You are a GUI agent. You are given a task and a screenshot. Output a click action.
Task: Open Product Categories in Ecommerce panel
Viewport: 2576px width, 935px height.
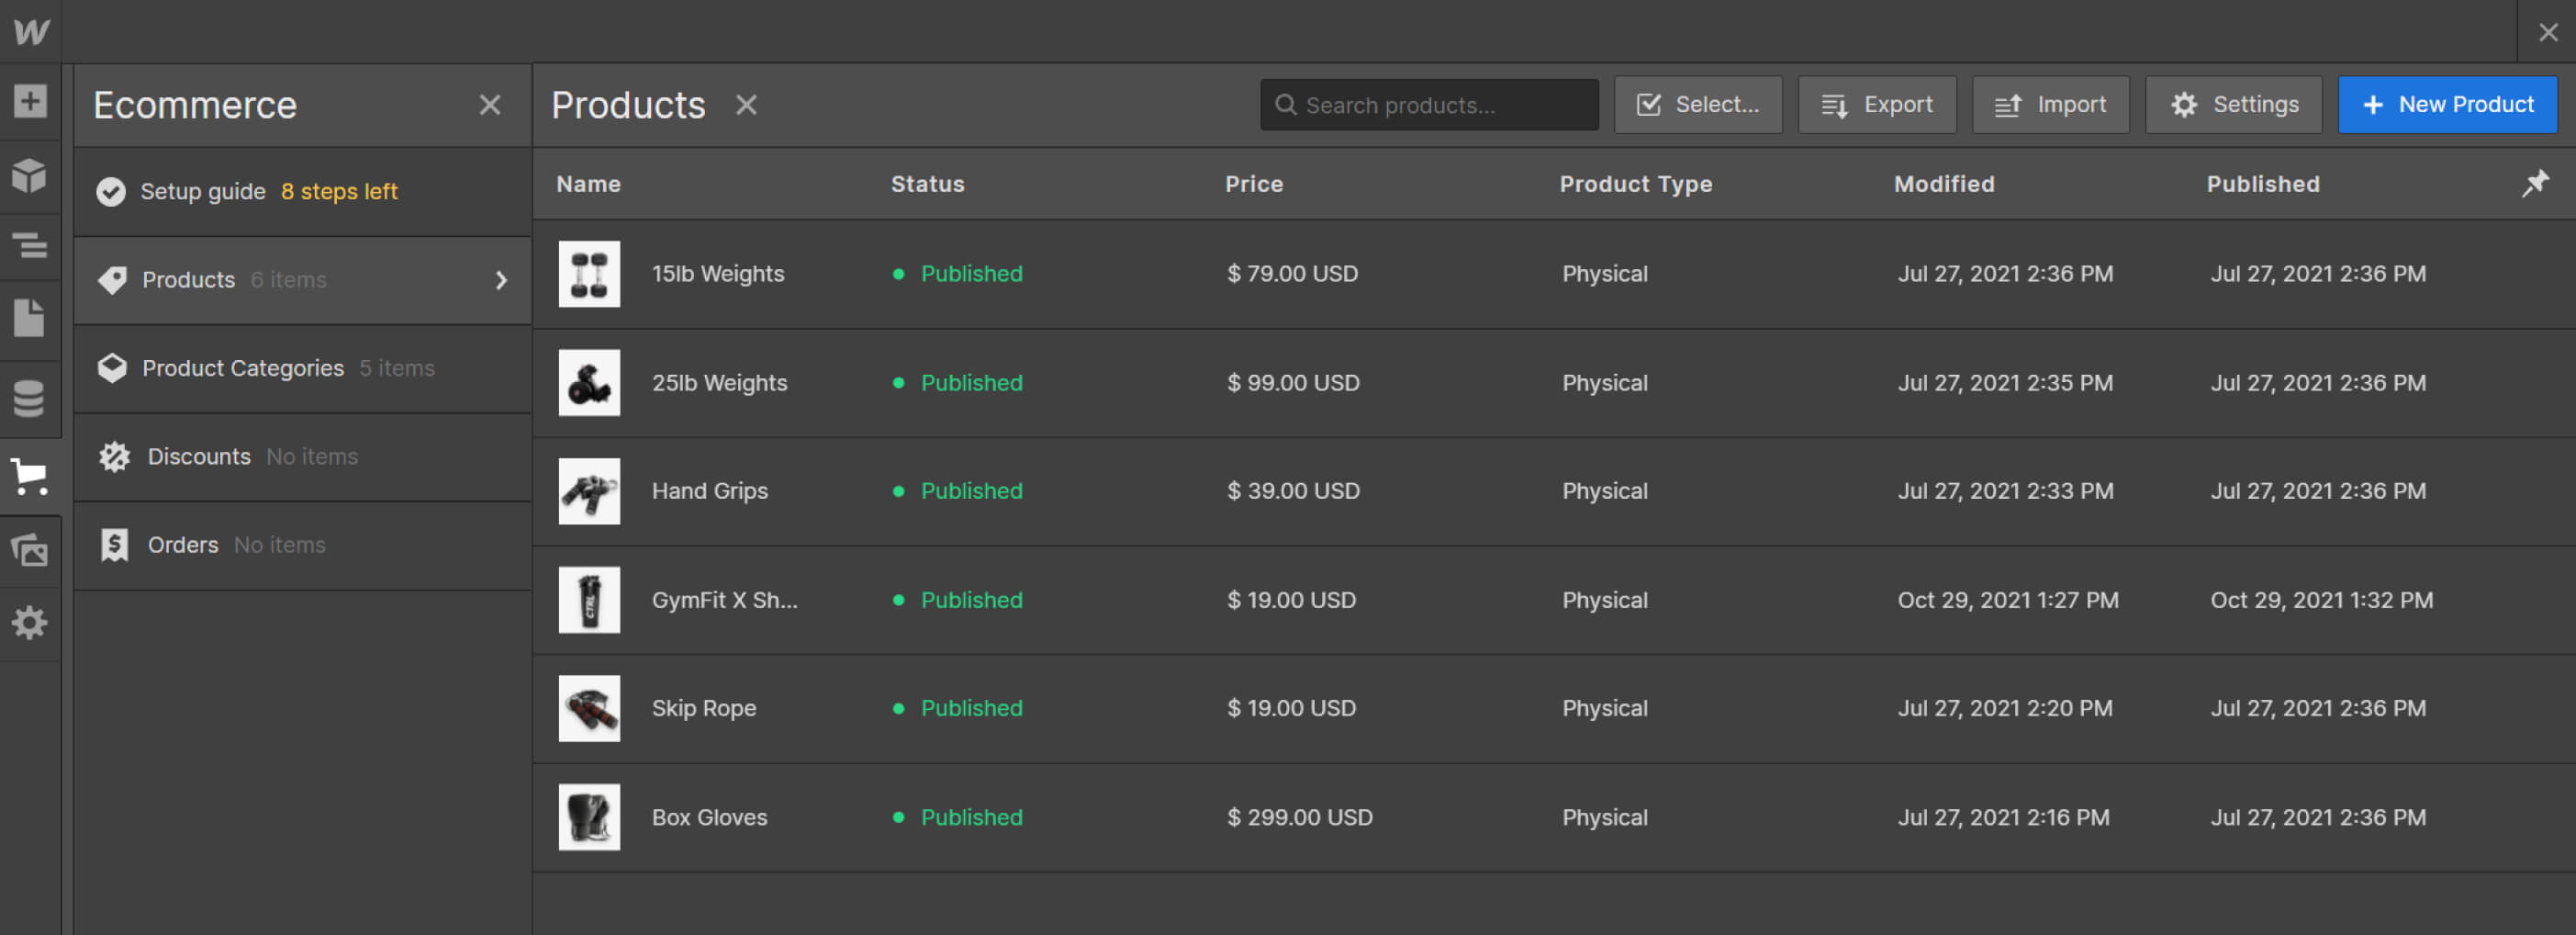243,368
